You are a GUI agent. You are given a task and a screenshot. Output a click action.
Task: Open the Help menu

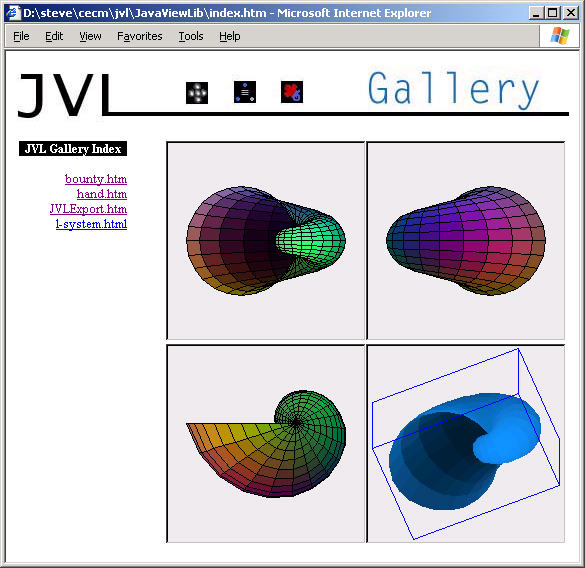pyautogui.click(x=229, y=36)
